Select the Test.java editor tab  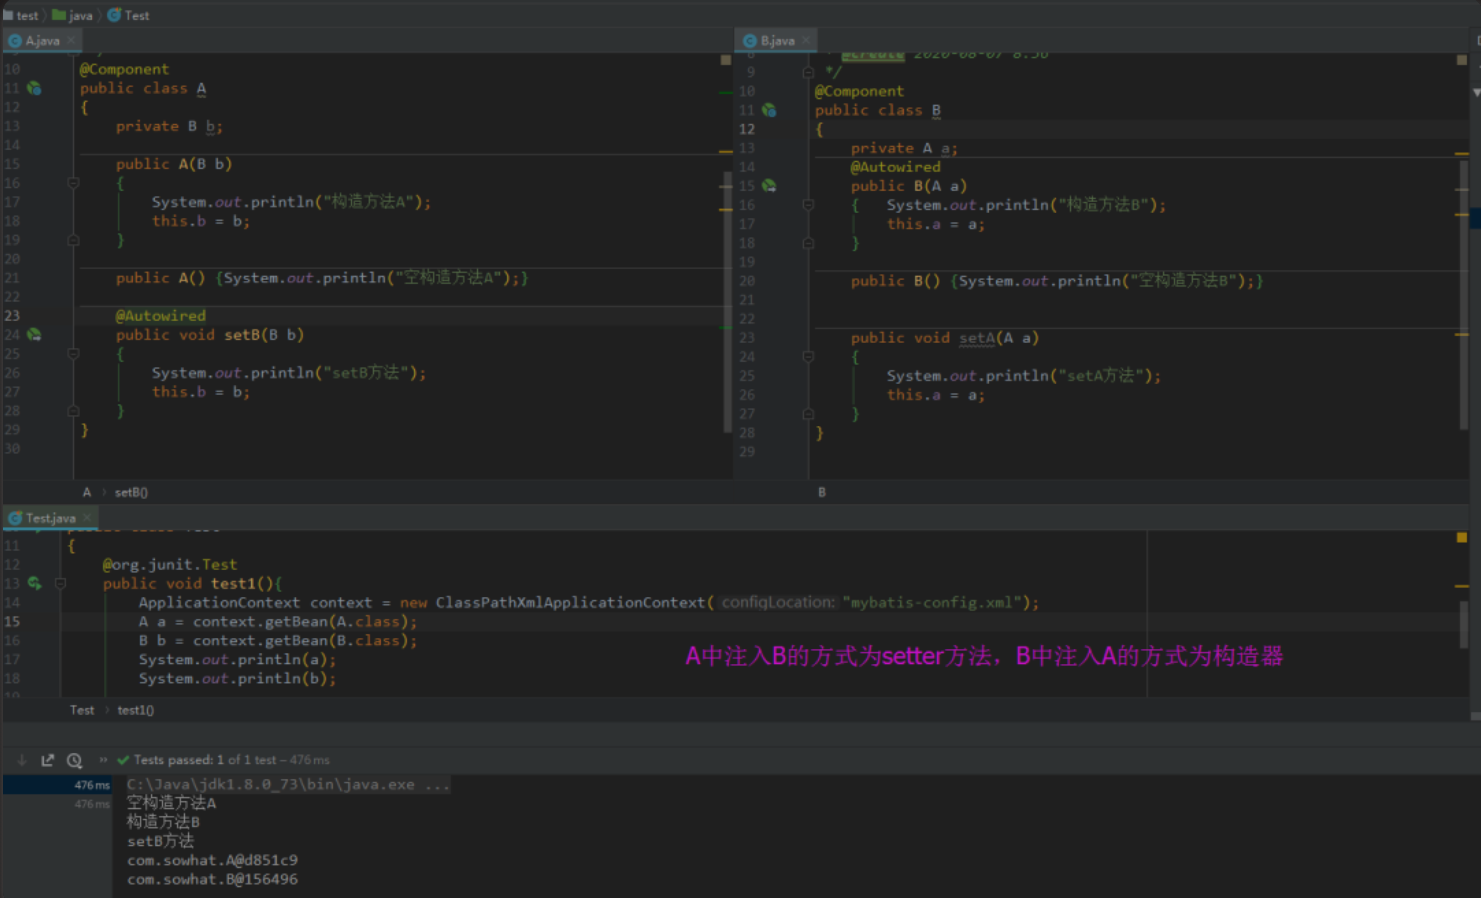point(50,518)
